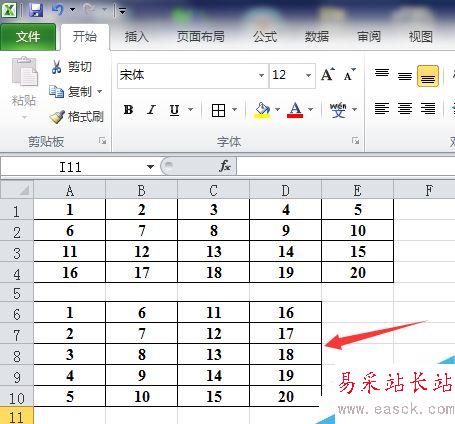Select Bottom Align icon
This screenshot has height=424, width=455.
(x=428, y=76)
